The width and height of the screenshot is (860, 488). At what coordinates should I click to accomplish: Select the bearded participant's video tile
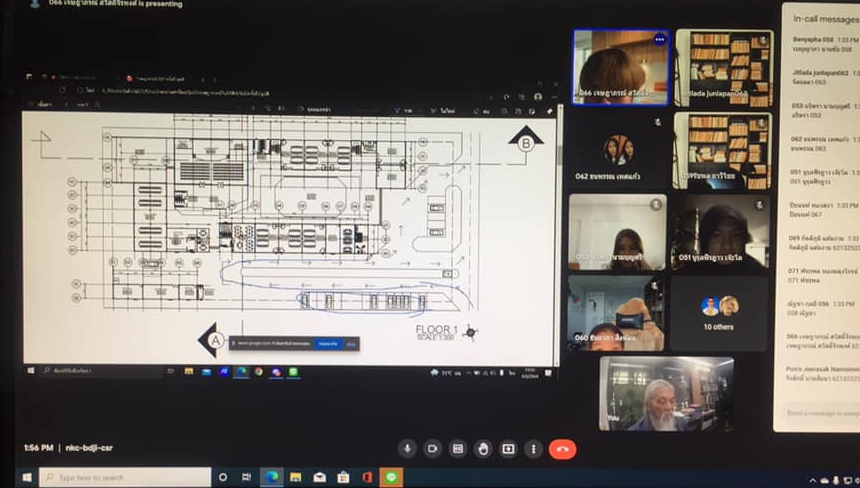tap(666, 393)
